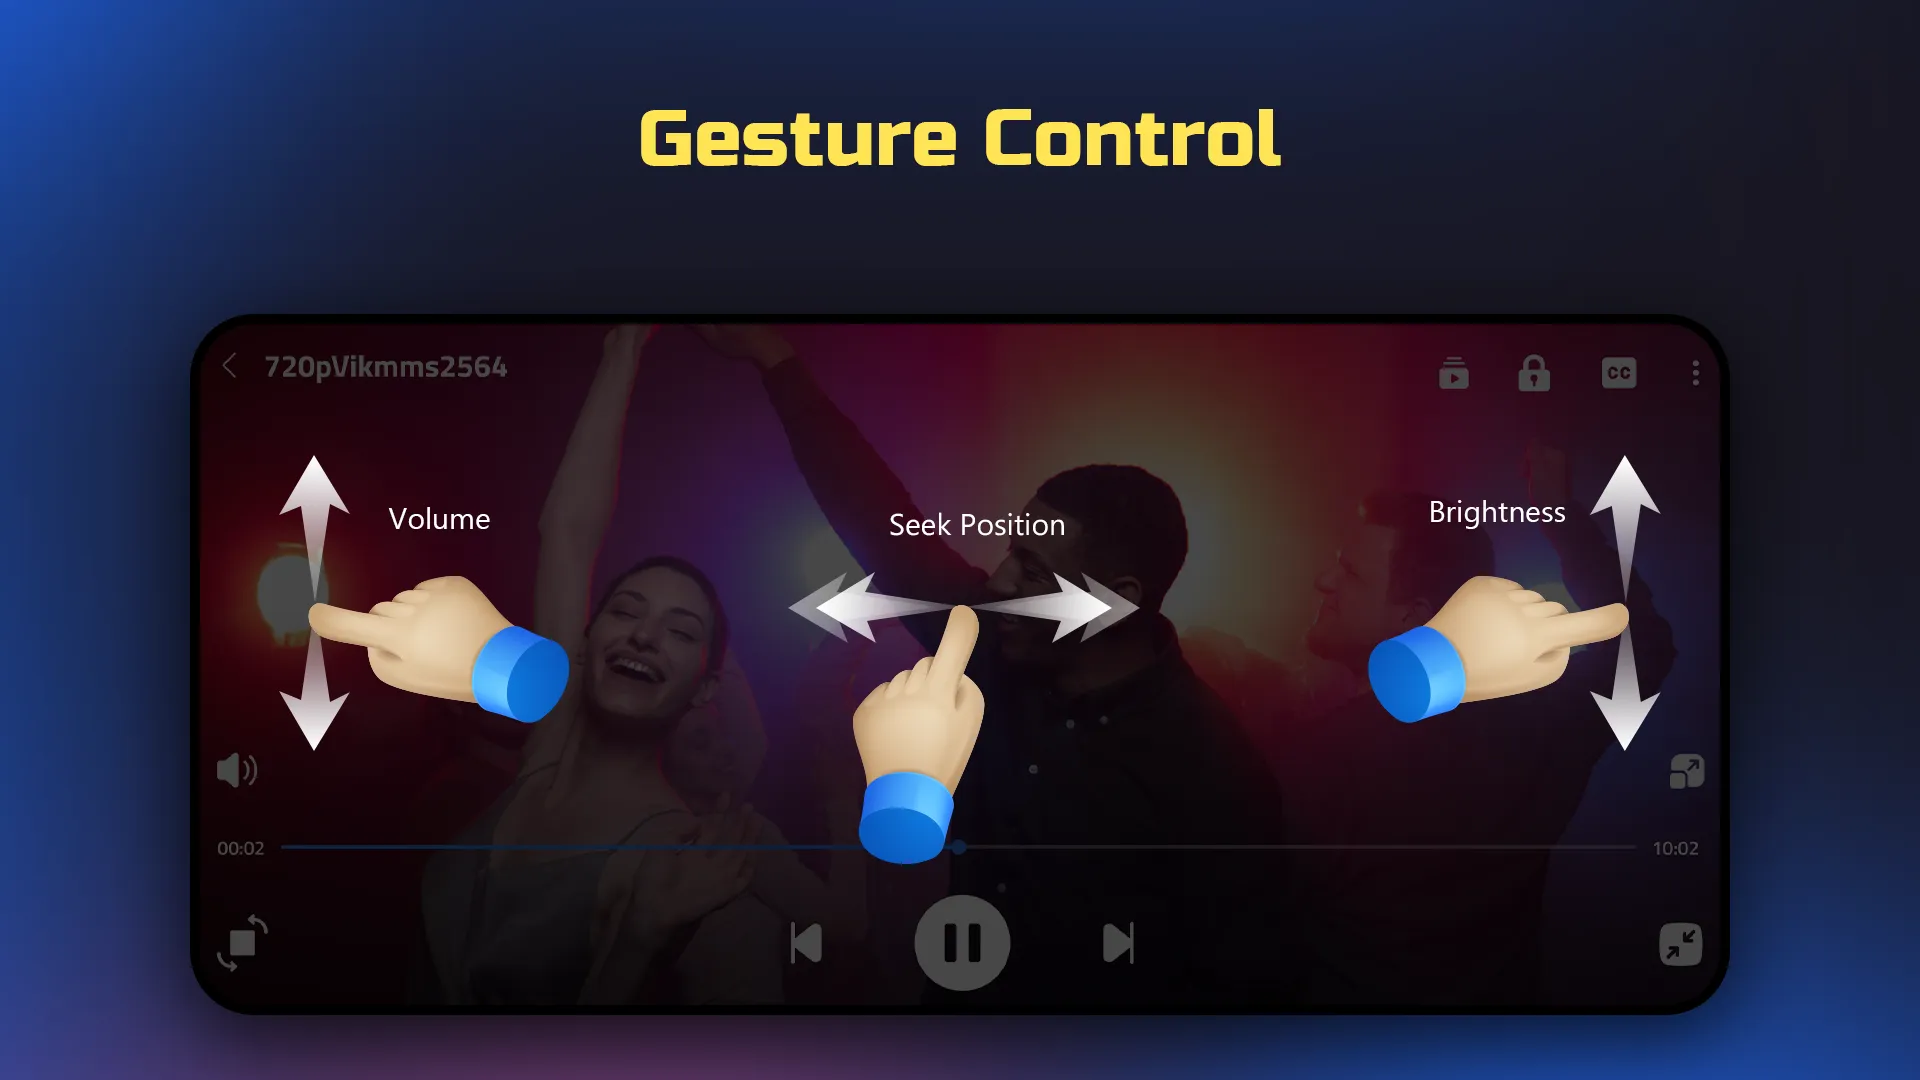Tap the pause button to pause playback

pyautogui.click(x=960, y=942)
